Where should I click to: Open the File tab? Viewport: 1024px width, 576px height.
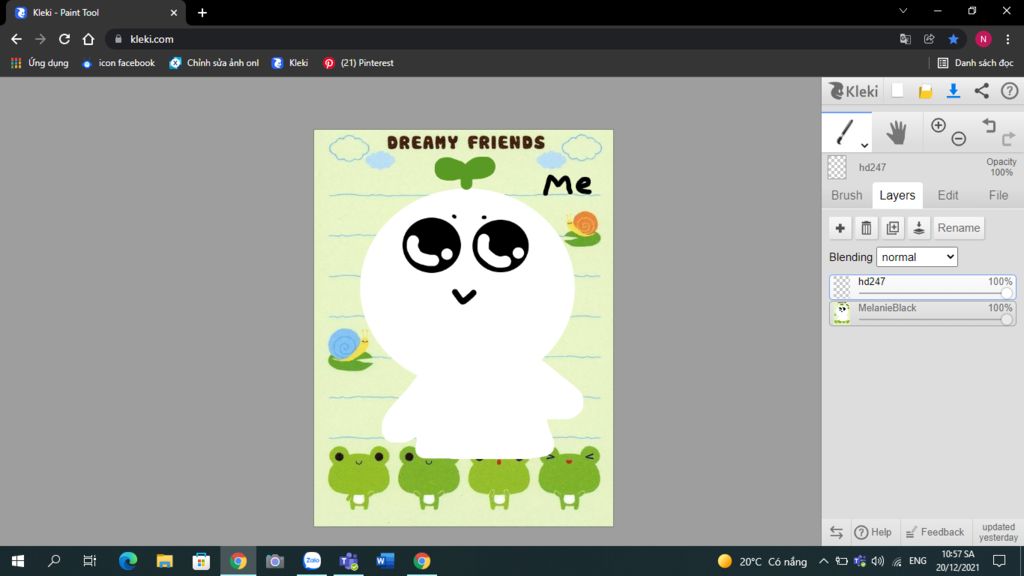998,195
